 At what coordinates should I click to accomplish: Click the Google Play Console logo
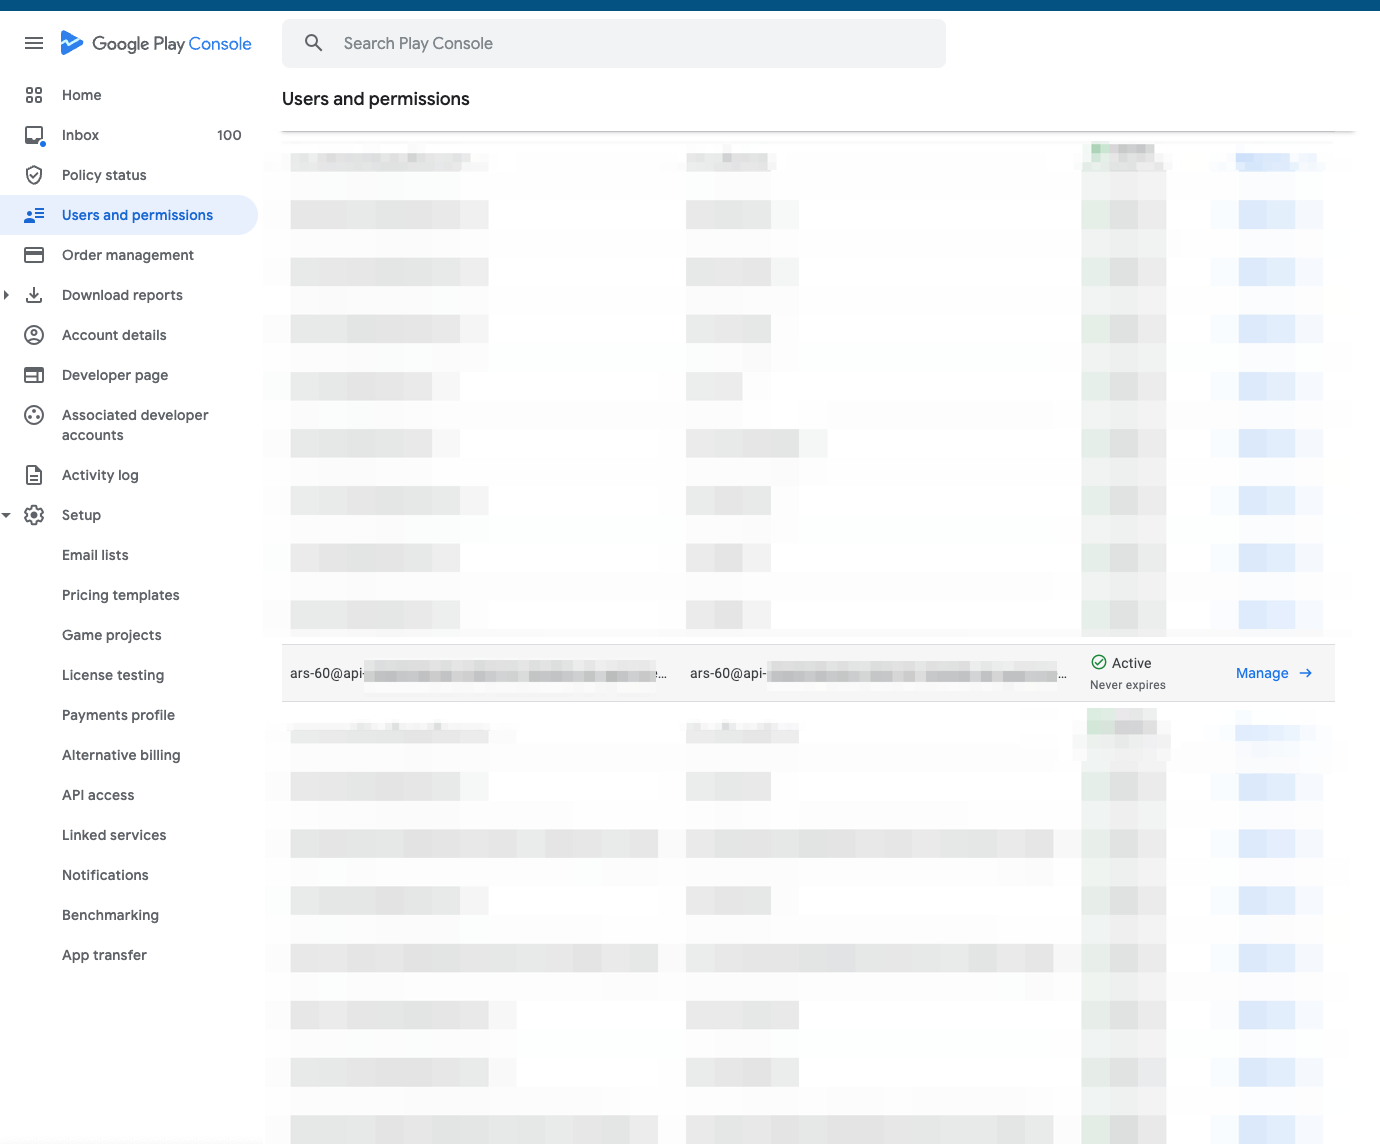pyautogui.click(x=156, y=43)
